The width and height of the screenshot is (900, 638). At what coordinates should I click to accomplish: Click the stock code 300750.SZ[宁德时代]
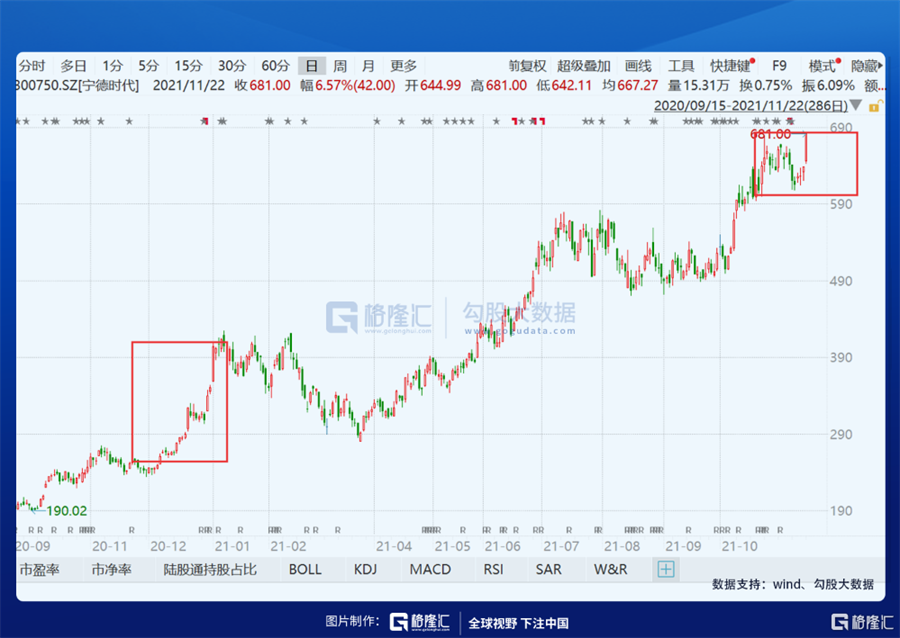[x=77, y=85]
